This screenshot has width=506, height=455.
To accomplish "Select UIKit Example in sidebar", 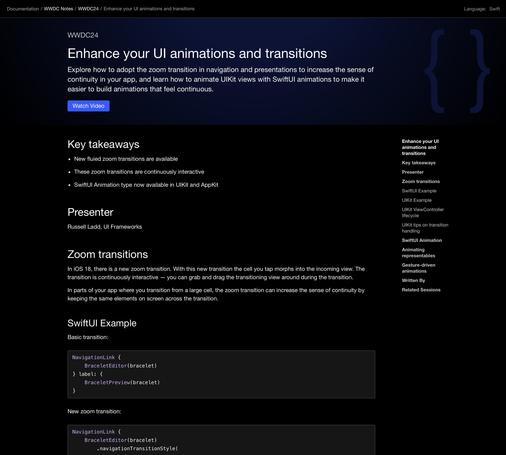I will point(417,200).
